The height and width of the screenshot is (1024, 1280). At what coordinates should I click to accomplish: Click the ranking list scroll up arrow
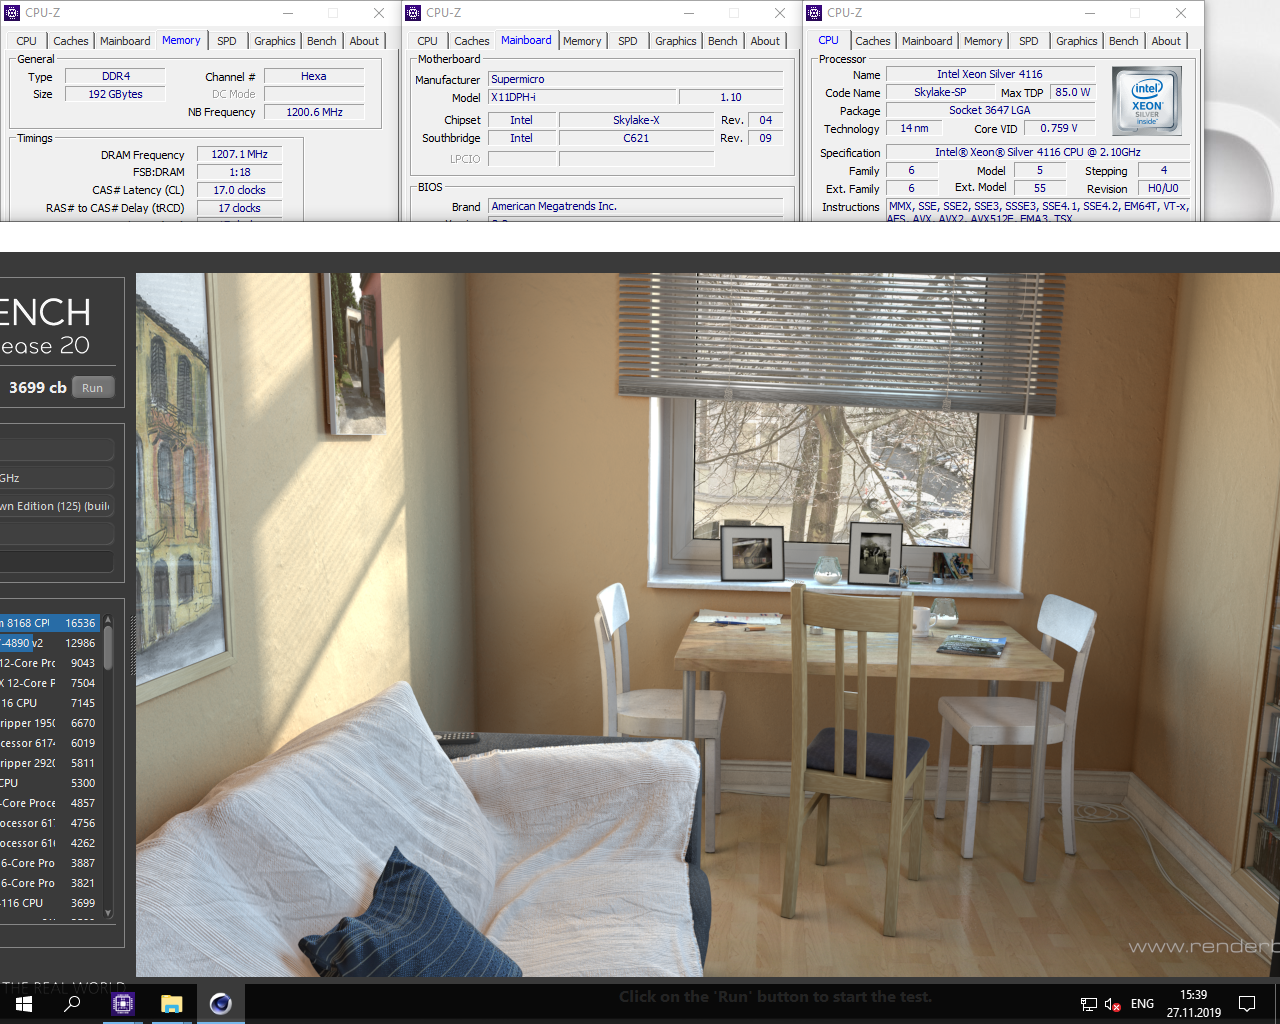108,620
